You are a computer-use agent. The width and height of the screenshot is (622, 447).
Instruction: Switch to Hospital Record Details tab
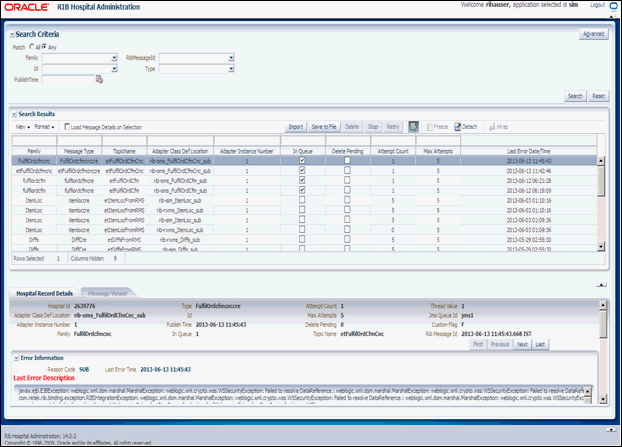tap(44, 294)
